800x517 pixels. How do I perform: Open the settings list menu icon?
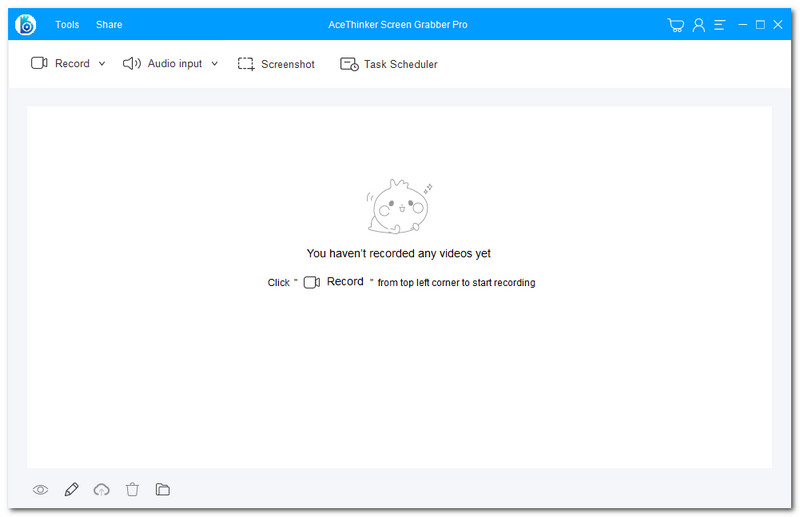pyautogui.click(x=719, y=25)
